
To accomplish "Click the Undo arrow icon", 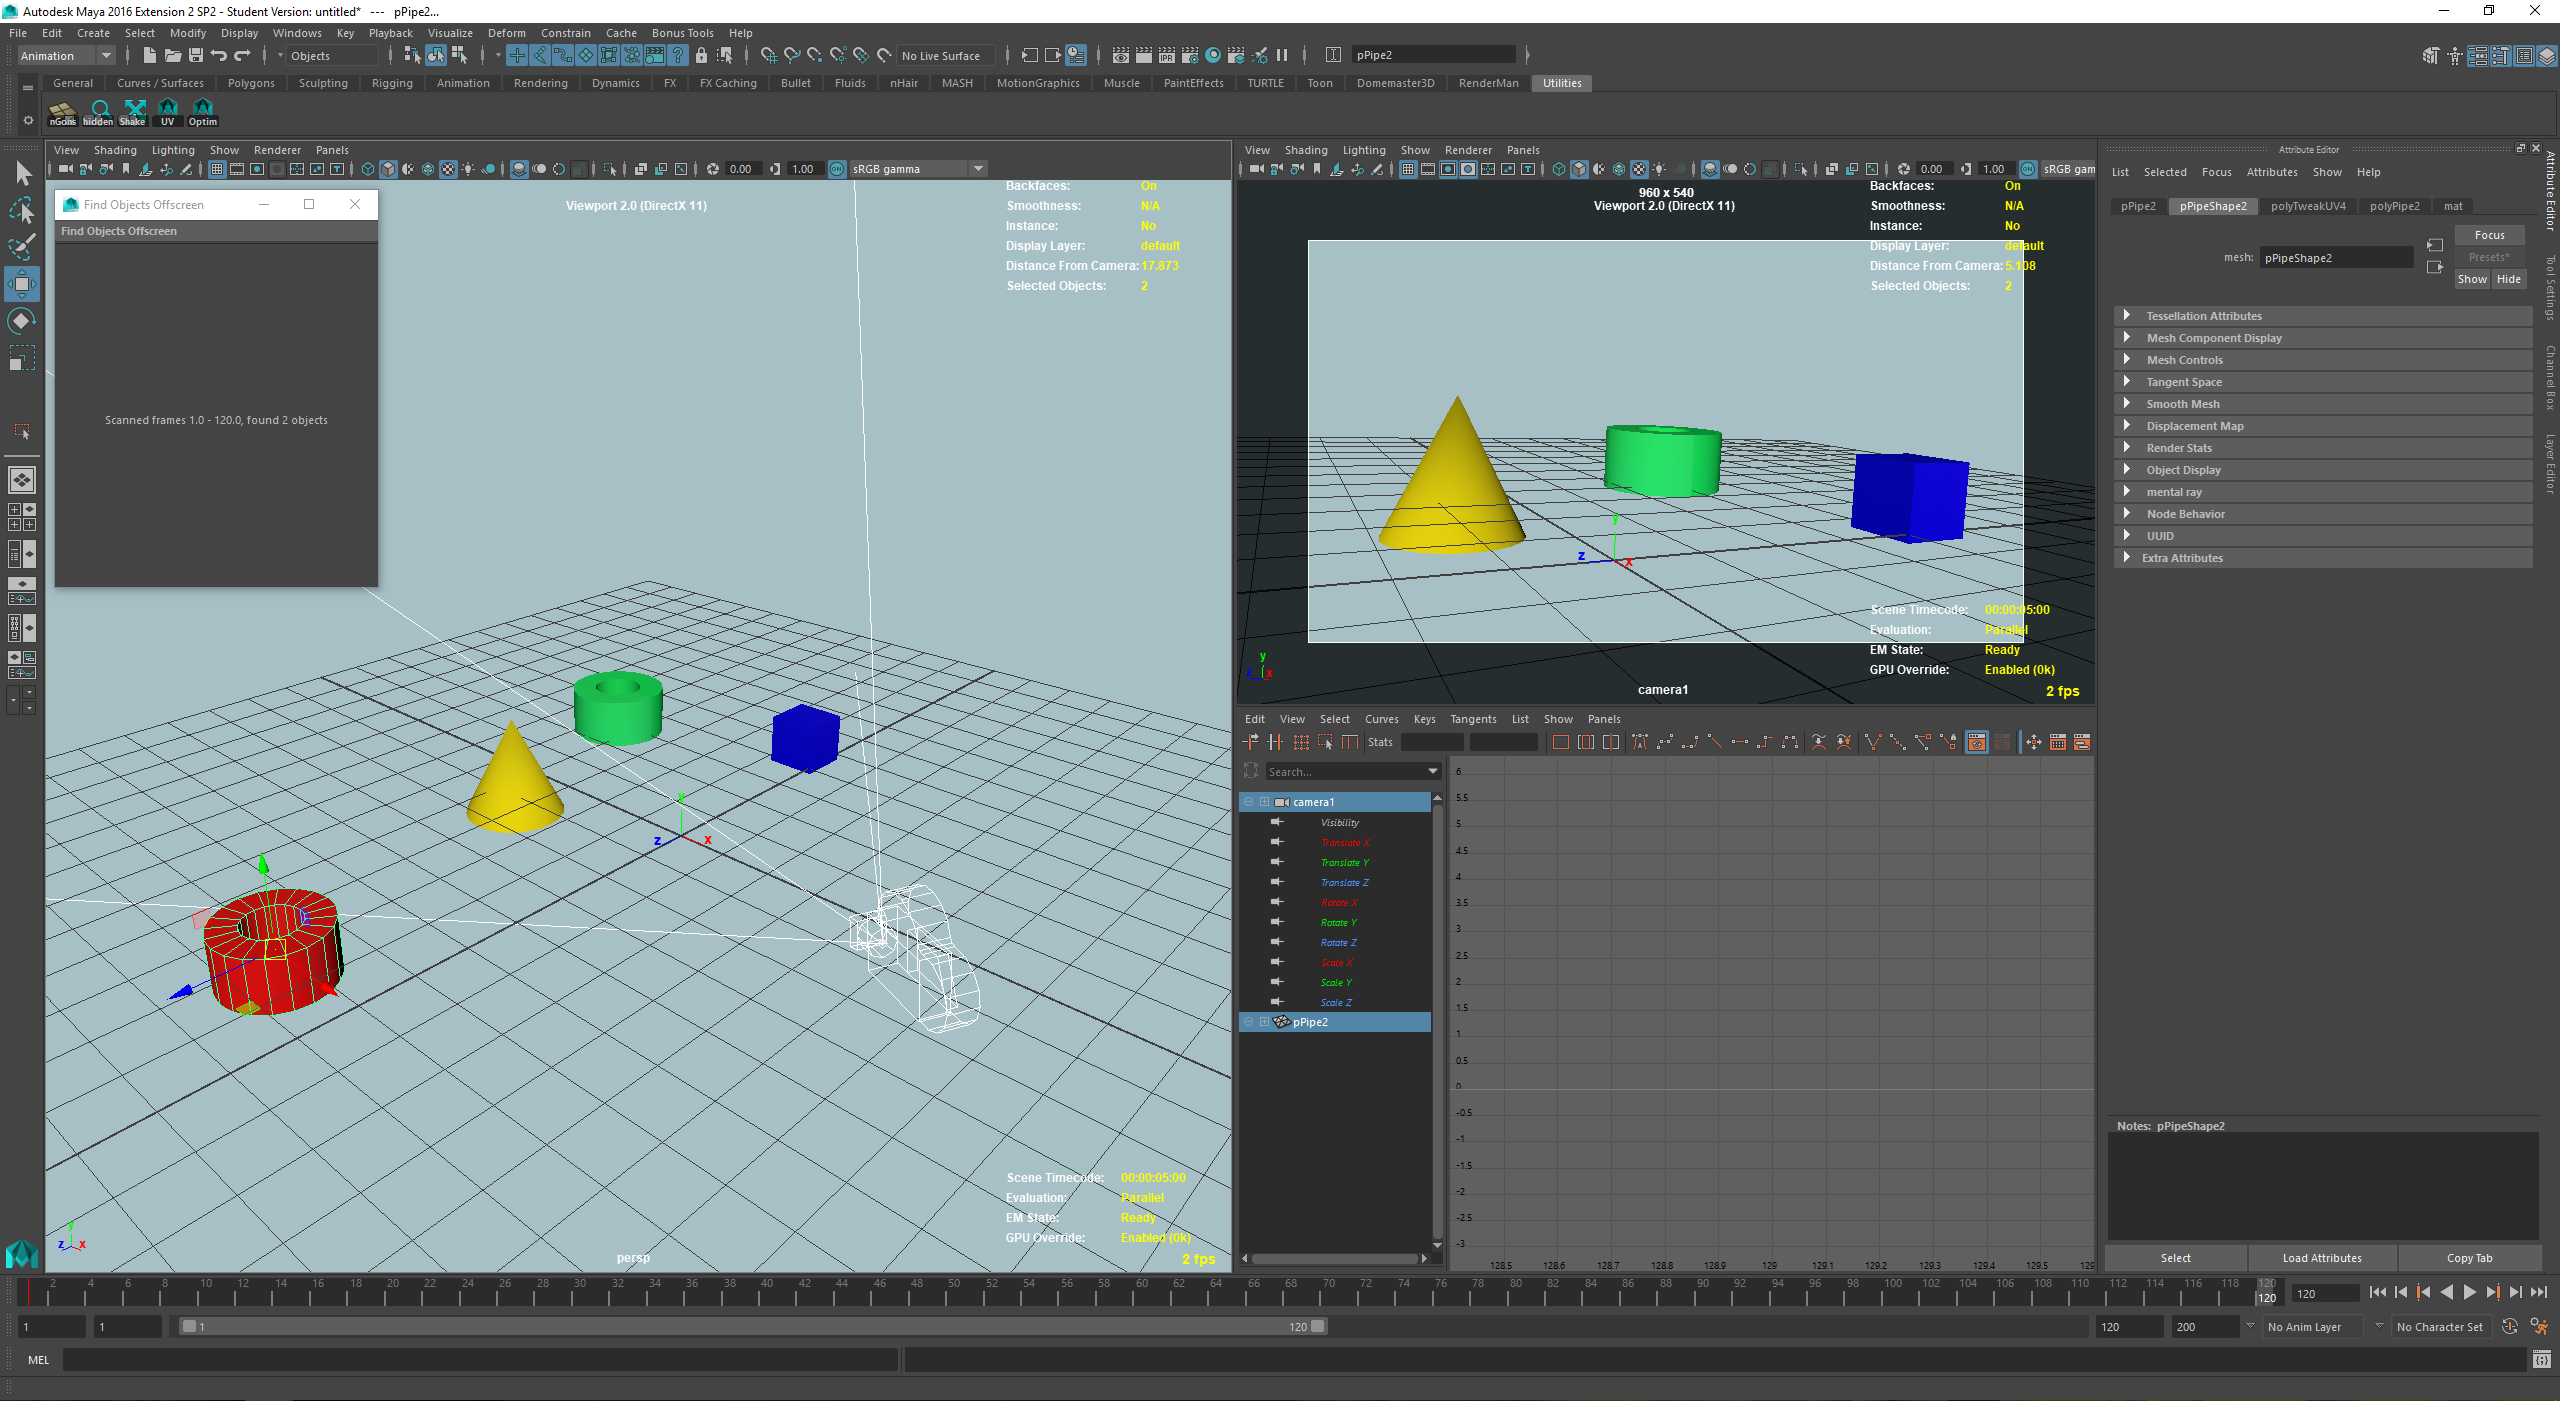I will [x=219, y=55].
